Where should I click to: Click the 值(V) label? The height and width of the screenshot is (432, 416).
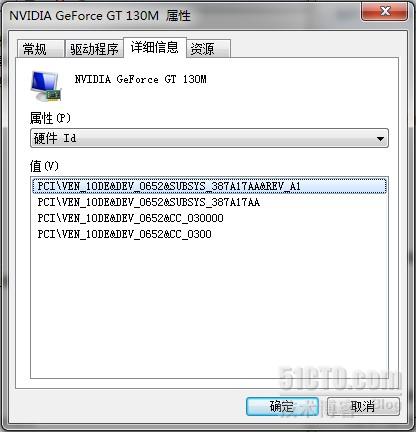tap(44, 166)
